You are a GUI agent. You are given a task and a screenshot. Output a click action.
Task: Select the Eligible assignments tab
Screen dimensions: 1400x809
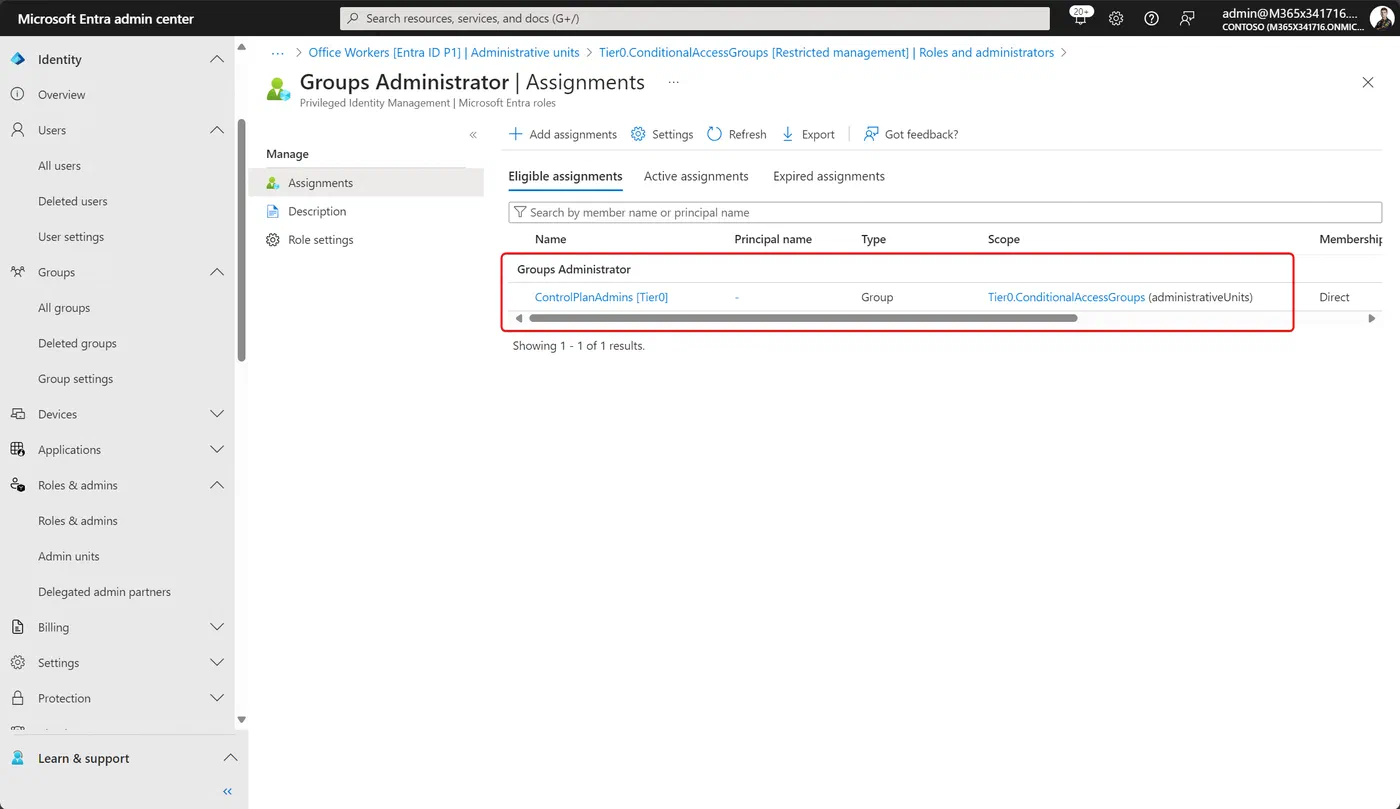(565, 176)
